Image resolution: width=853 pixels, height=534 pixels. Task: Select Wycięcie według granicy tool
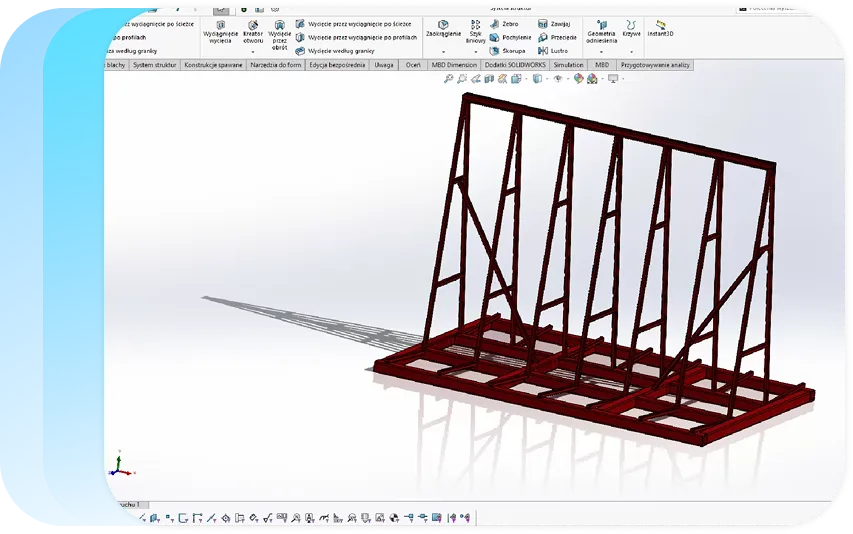pyautogui.click(x=335, y=51)
